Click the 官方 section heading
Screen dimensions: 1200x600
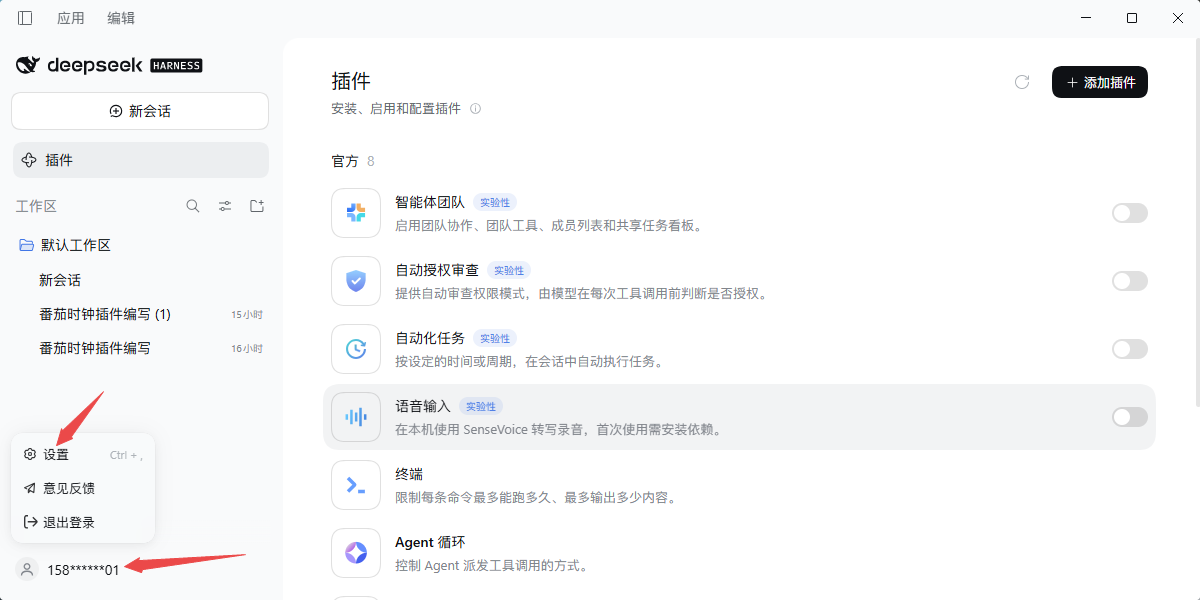coord(345,161)
